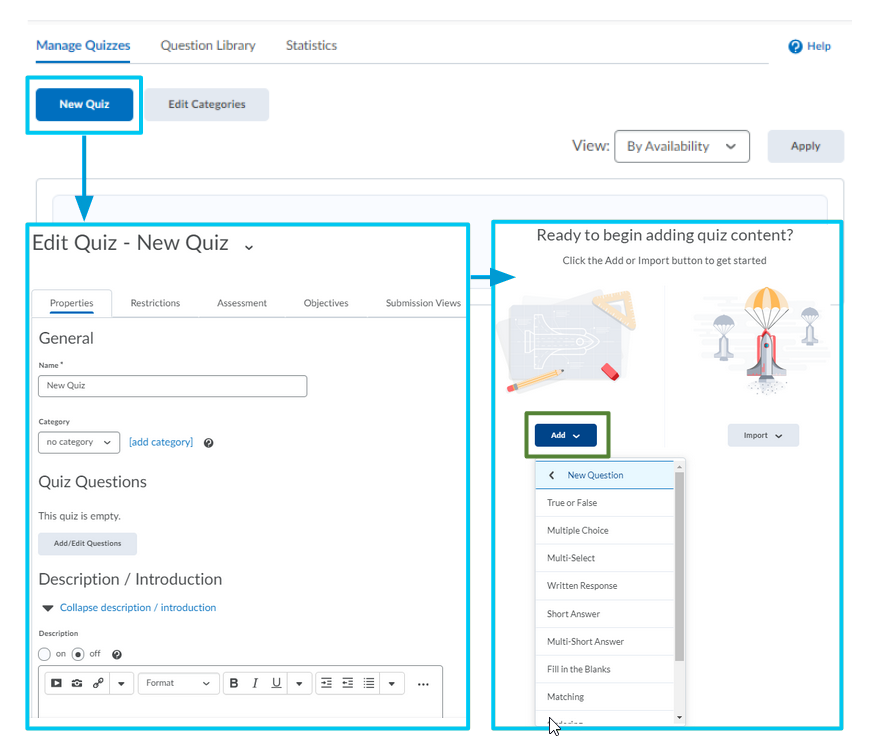The height and width of the screenshot is (748, 872).
Task: Select the description 'off' radio button
Action: (x=78, y=654)
